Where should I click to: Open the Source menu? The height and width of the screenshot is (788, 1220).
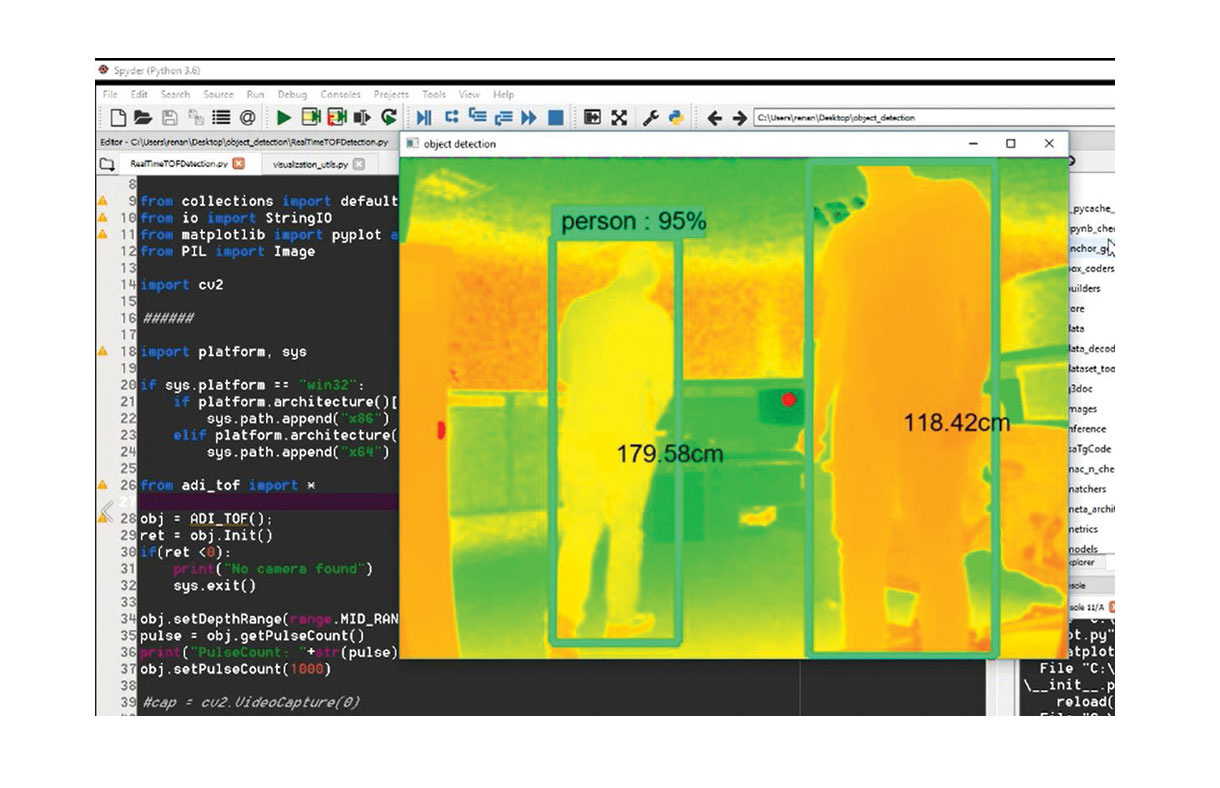point(218,94)
